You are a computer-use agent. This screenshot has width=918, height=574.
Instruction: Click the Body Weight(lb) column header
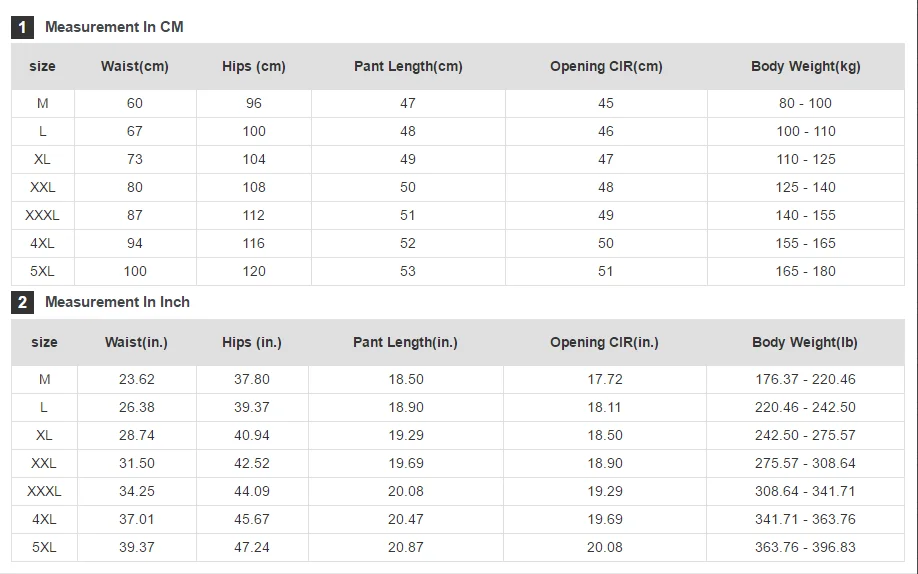point(805,342)
